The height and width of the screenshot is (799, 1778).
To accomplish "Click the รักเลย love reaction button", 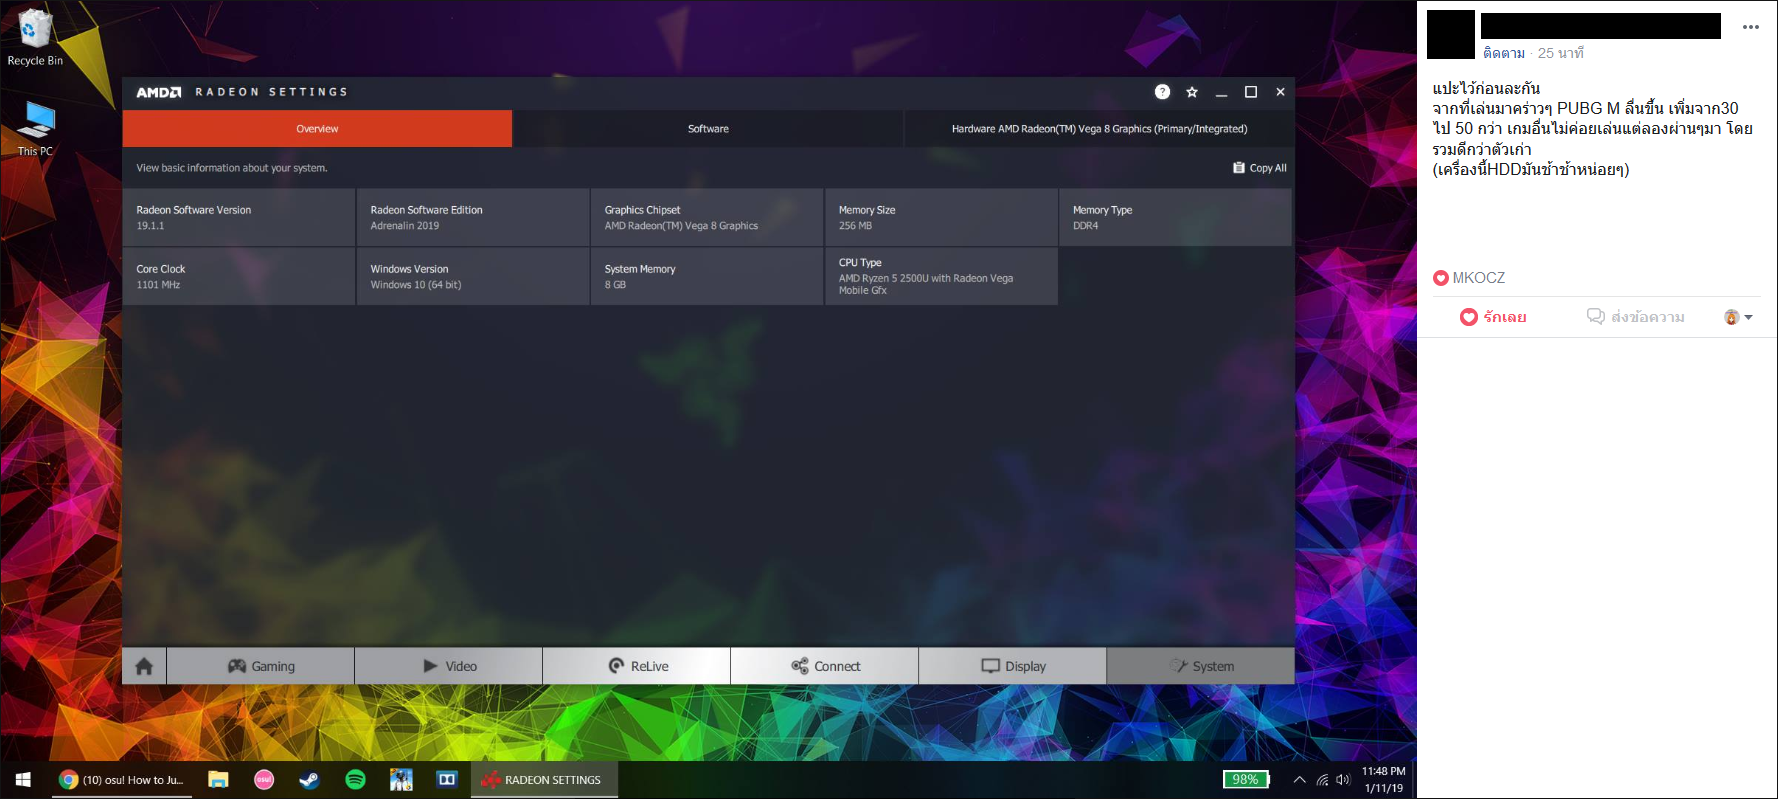I will coord(1493,317).
